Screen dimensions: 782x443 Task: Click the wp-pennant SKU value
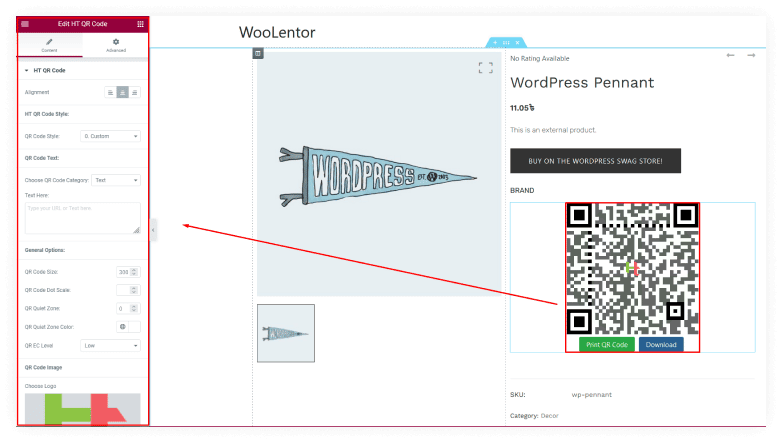[591, 395]
